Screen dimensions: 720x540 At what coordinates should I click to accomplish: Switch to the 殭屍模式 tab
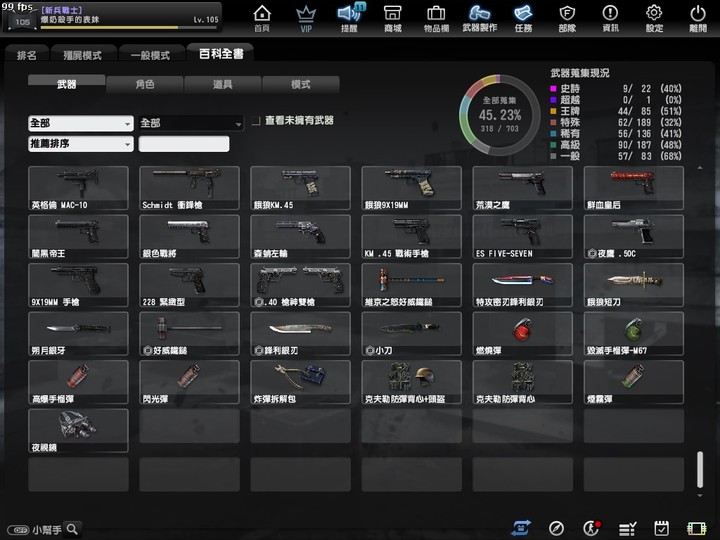coord(83,55)
